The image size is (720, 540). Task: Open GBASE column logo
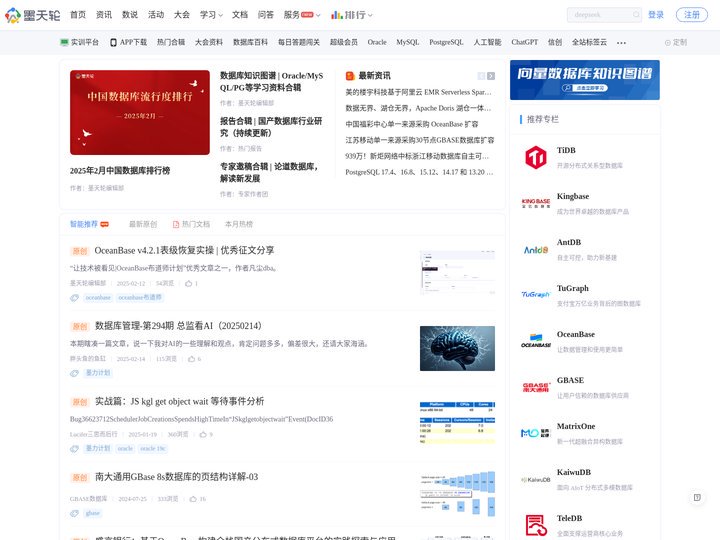[535, 387]
